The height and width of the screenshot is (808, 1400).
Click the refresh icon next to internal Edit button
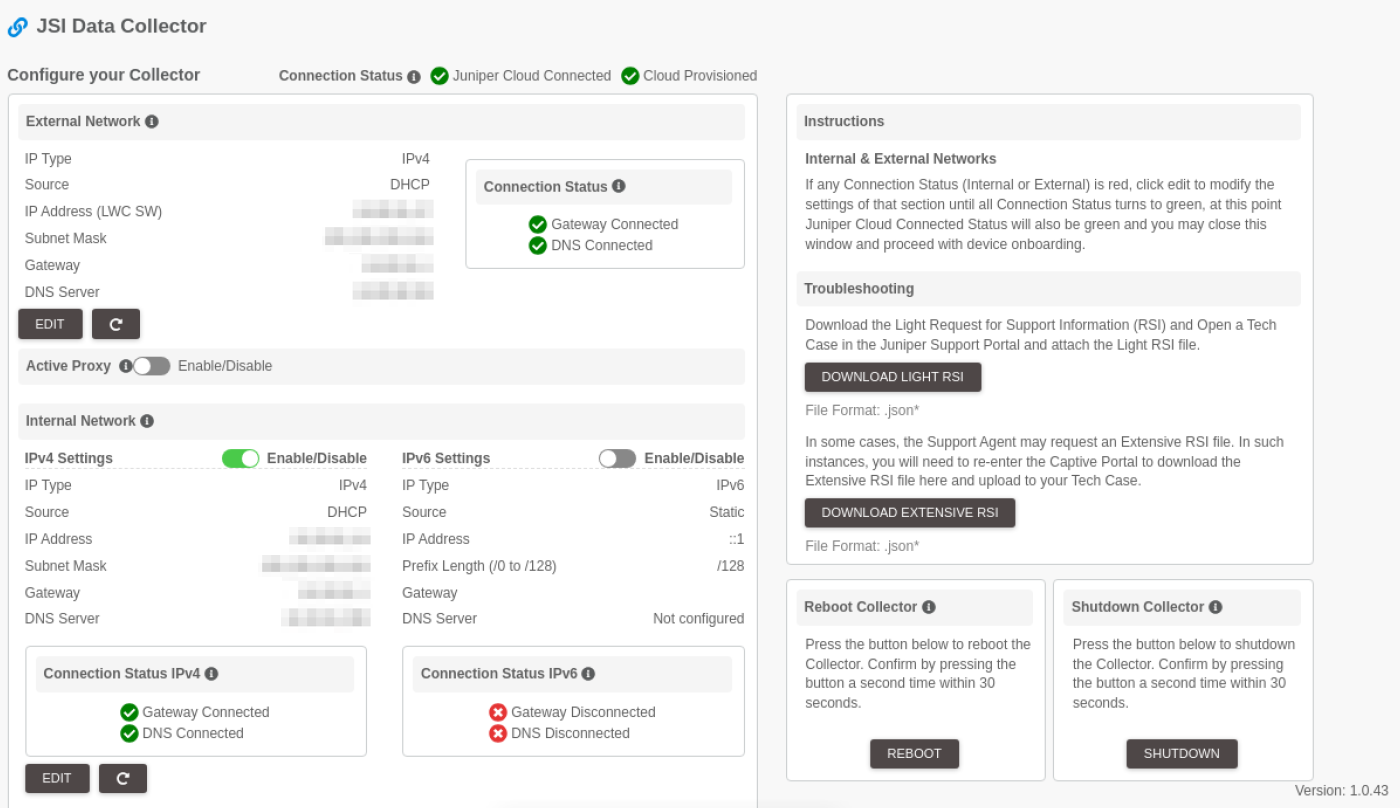pos(123,777)
